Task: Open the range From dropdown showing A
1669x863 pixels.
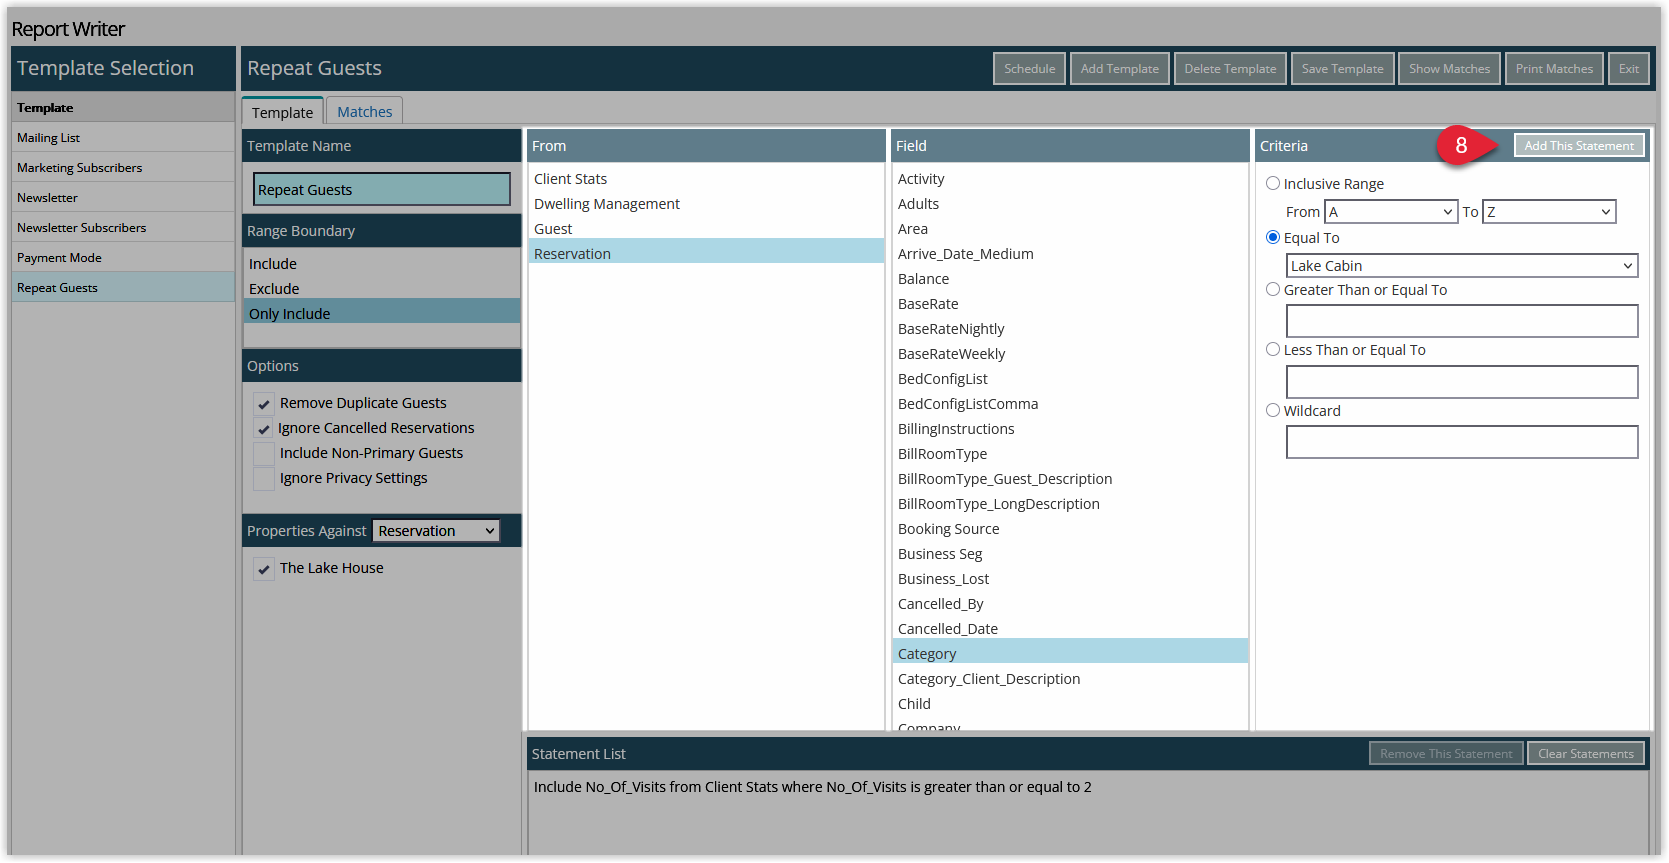Action: [x=1391, y=212]
